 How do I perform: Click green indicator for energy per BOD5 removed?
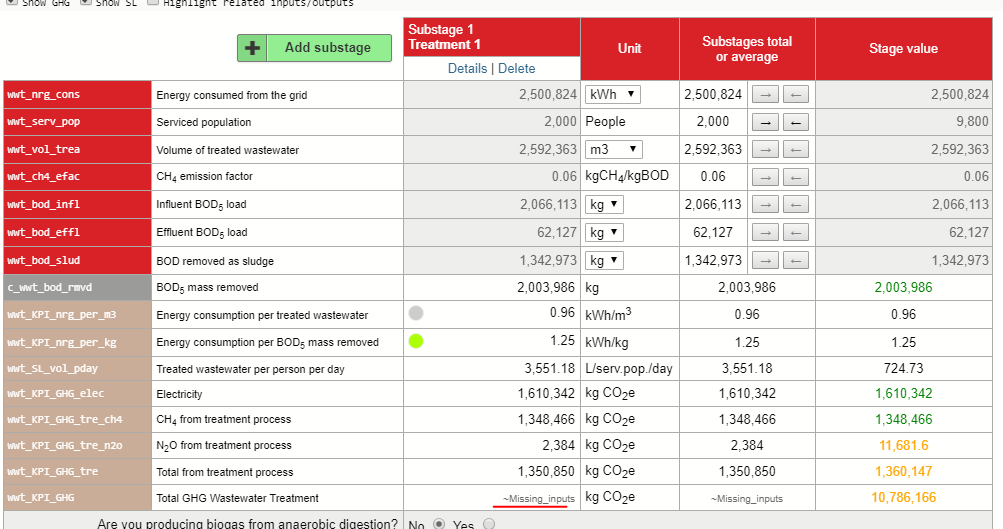[416, 341]
